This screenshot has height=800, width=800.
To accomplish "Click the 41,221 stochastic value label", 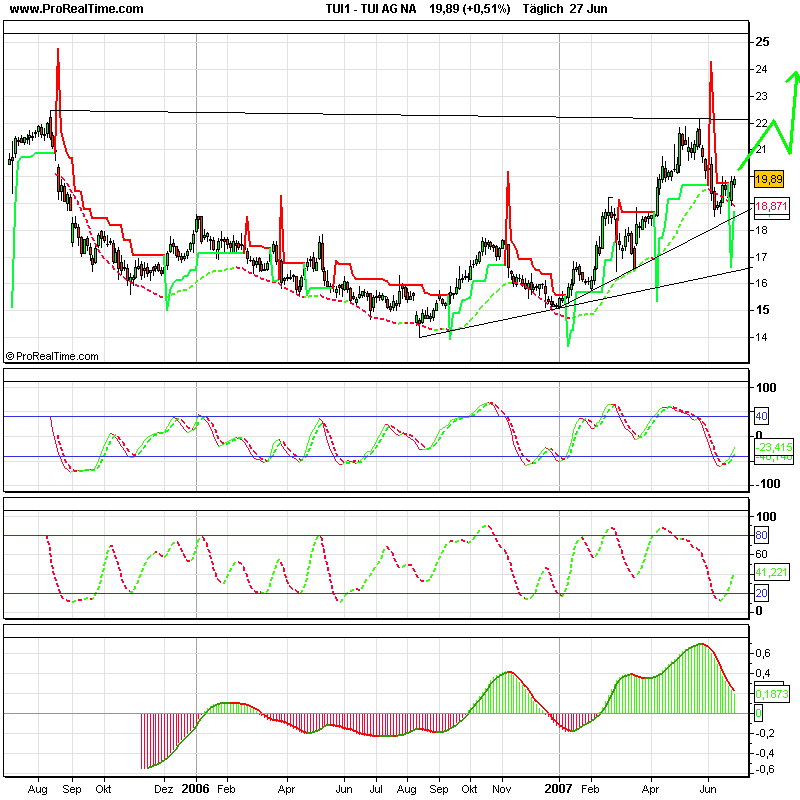I will [770, 573].
